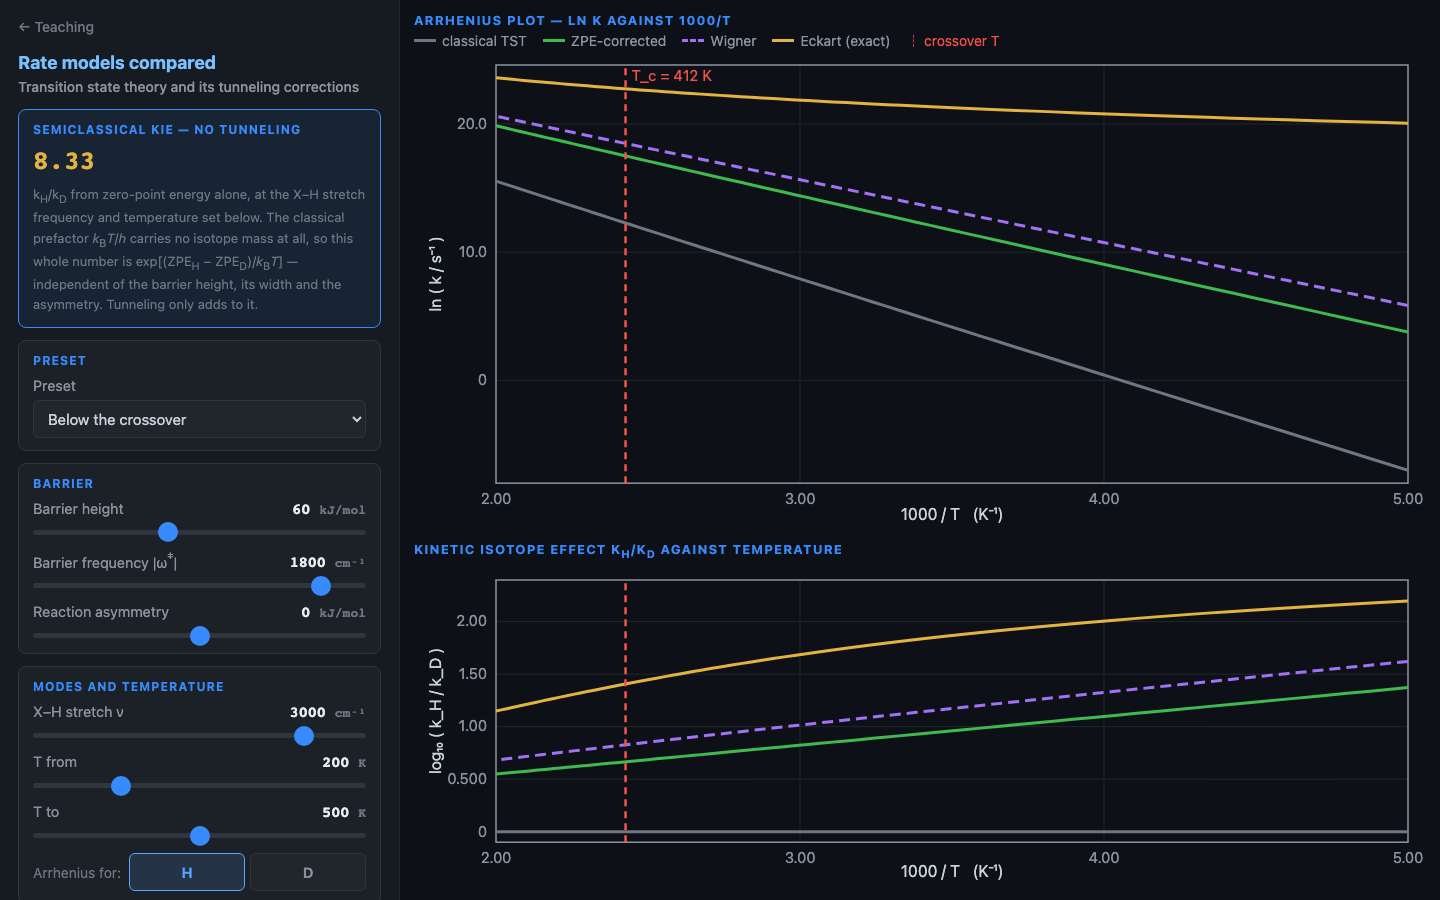Click the X–H stretch value 3000
This screenshot has width=1440, height=900.
pyautogui.click(x=308, y=712)
